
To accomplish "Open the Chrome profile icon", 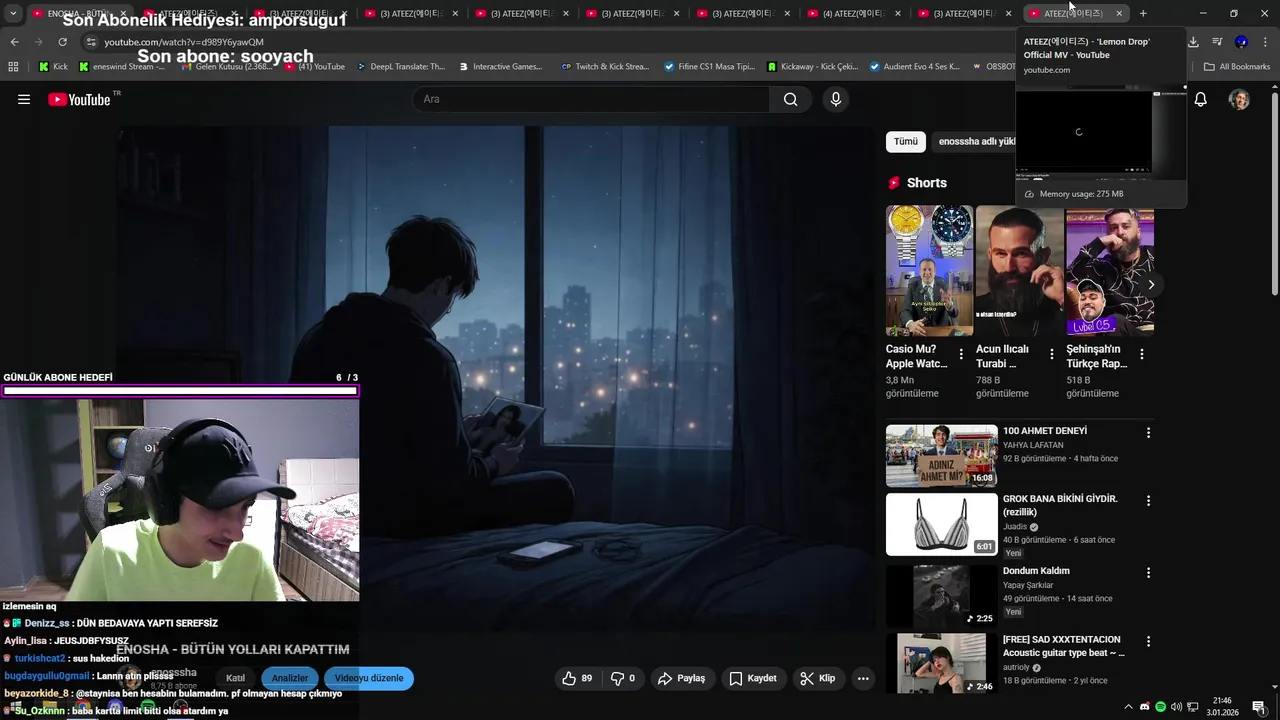I will tap(1241, 42).
